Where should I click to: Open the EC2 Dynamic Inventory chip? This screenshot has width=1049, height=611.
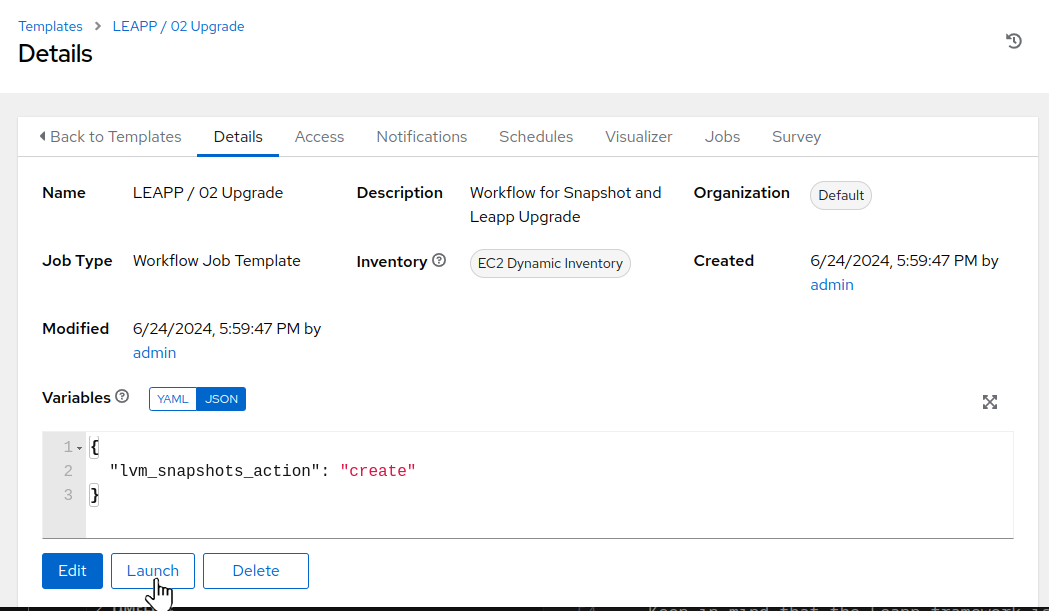coord(550,264)
